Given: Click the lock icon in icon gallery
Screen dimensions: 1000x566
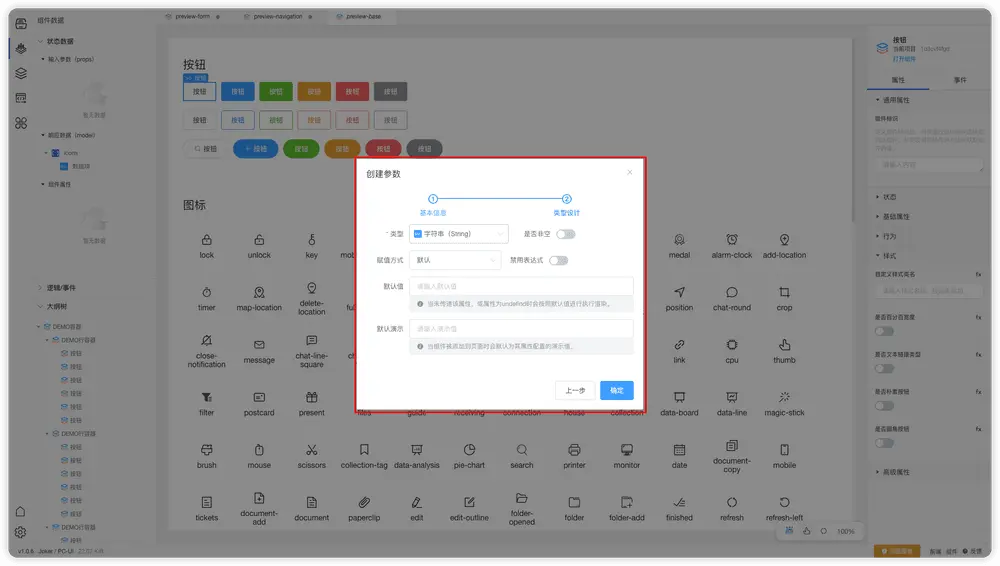Looking at the screenshot, I should (x=207, y=241).
